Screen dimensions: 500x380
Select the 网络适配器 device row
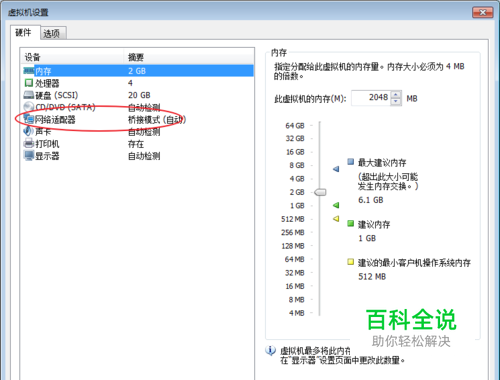[138, 119]
